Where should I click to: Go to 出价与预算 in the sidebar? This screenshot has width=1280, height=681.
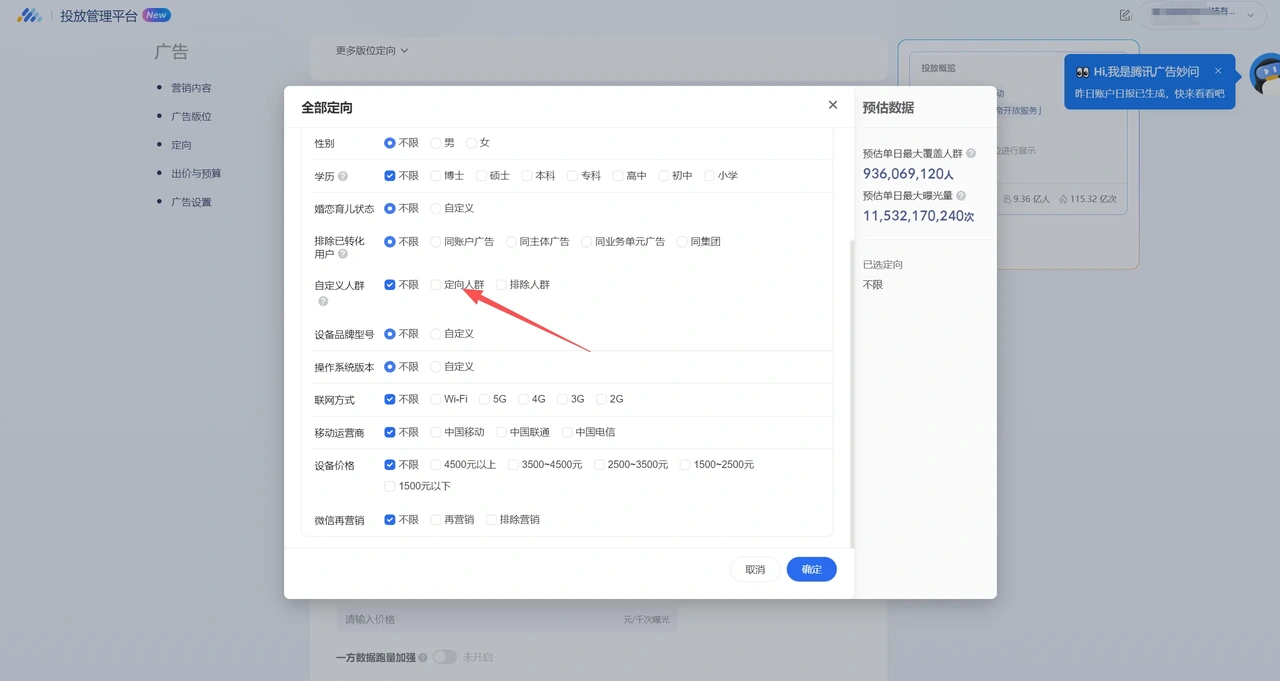196,173
